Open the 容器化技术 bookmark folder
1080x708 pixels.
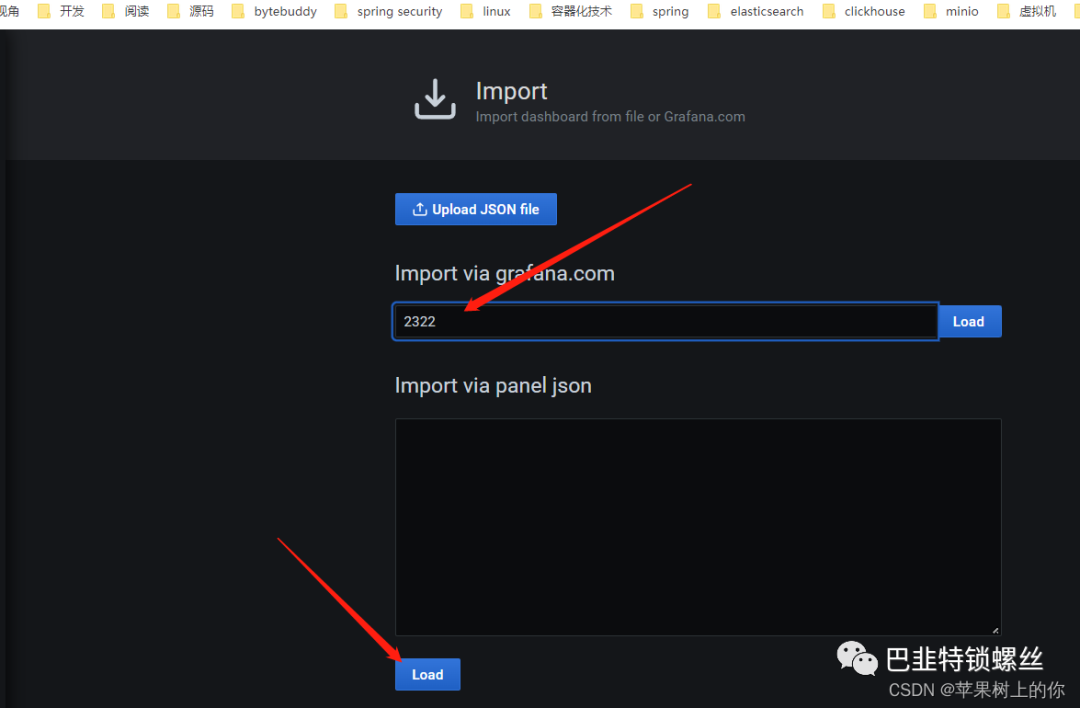click(570, 12)
